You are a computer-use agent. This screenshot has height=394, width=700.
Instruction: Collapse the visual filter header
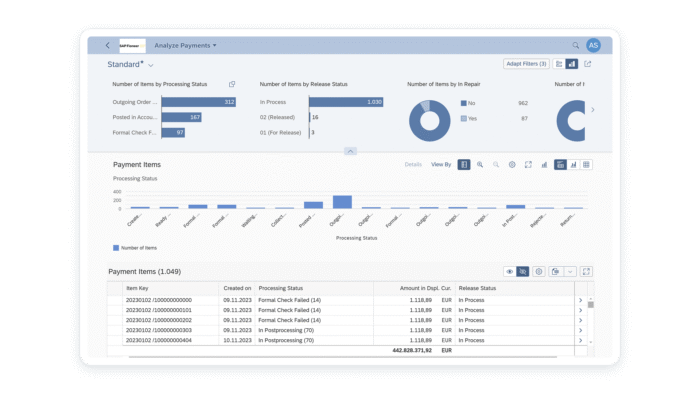pyautogui.click(x=350, y=151)
